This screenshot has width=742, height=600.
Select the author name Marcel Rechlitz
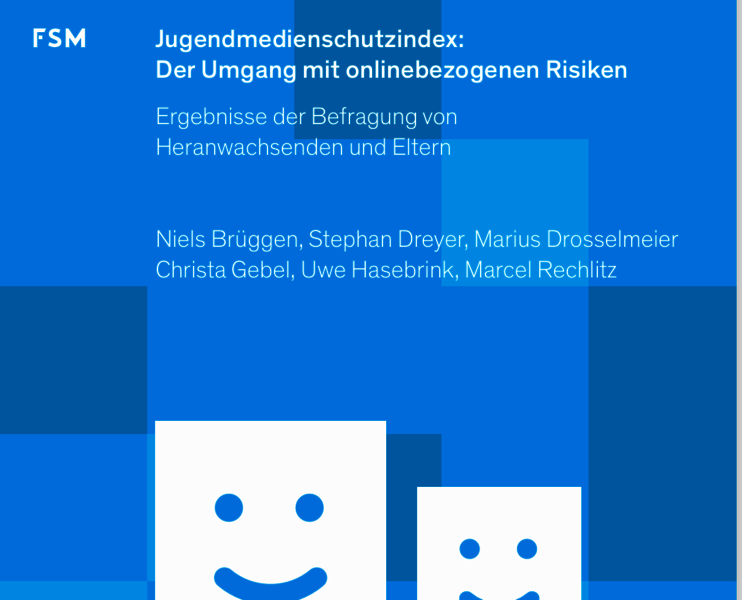pyautogui.click(x=541, y=270)
